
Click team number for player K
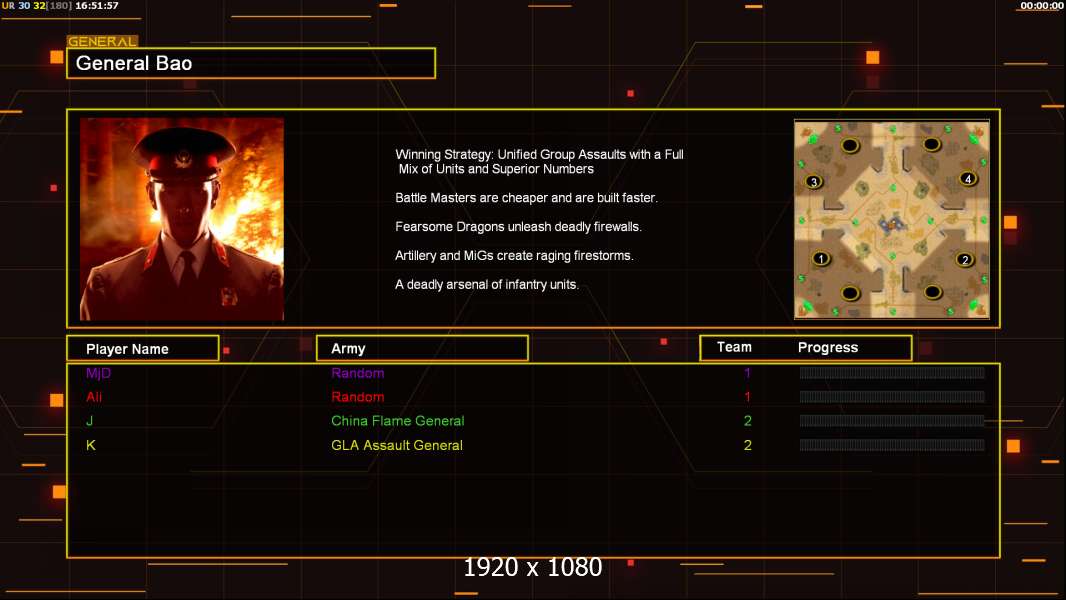pyautogui.click(x=748, y=445)
